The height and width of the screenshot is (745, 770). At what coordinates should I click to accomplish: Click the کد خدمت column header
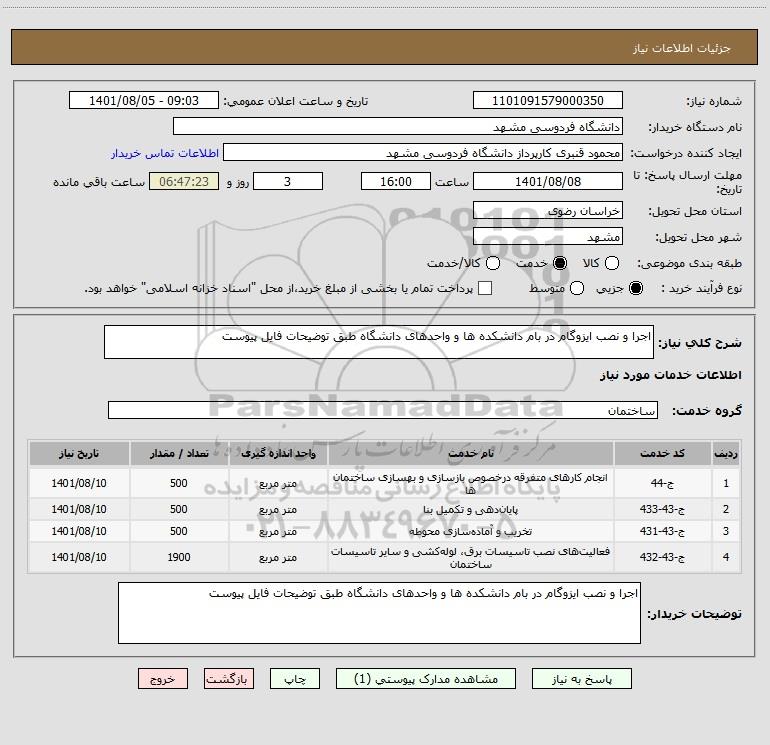pyautogui.click(x=662, y=453)
